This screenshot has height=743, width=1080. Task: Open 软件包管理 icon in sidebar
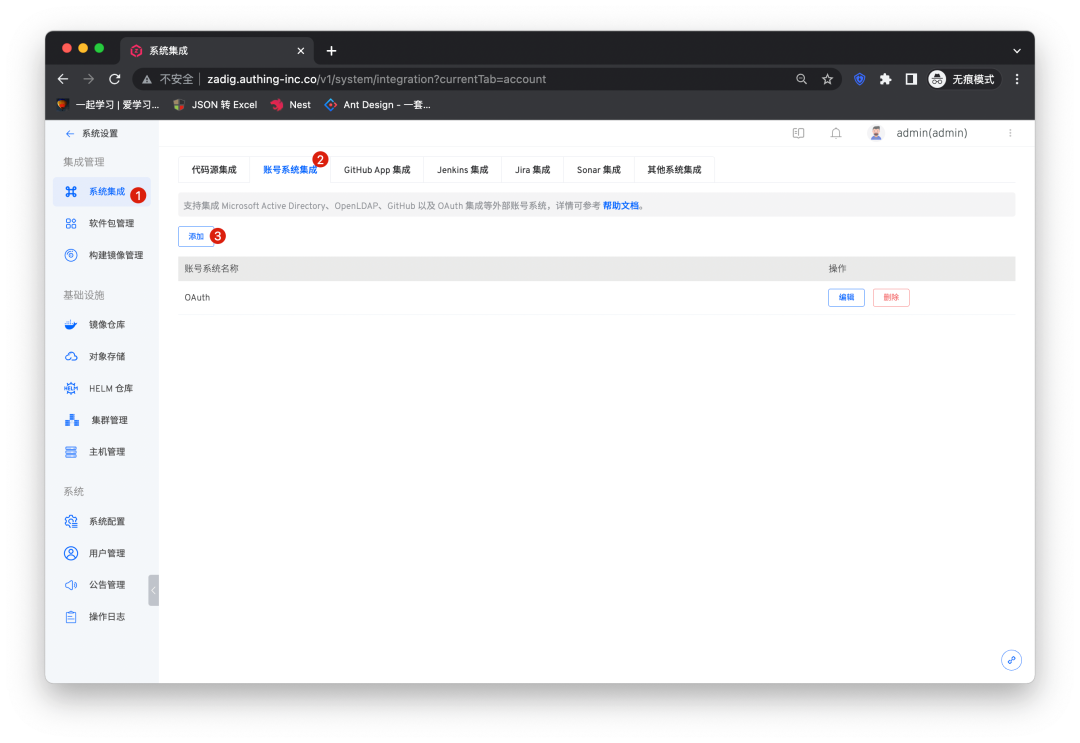[x=71, y=223]
